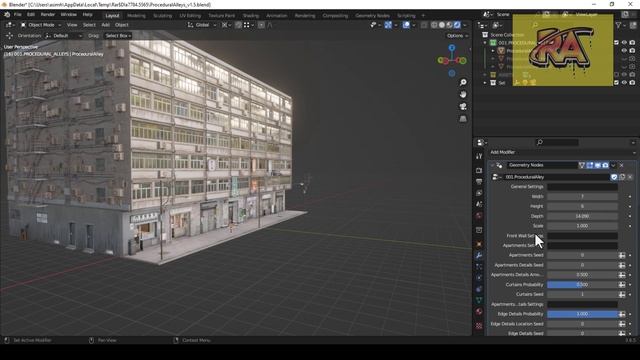This screenshot has width=640, height=360.
Task: Open the Add Modifier dropdown
Action: tap(562, 152)
